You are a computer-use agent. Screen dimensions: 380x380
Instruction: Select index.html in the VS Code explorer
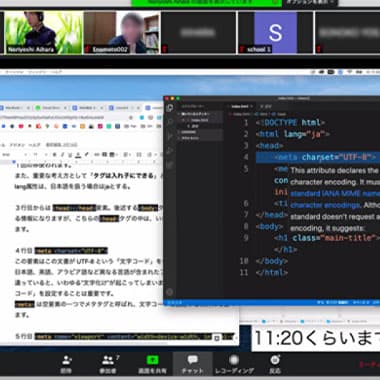tap(200, 120)
